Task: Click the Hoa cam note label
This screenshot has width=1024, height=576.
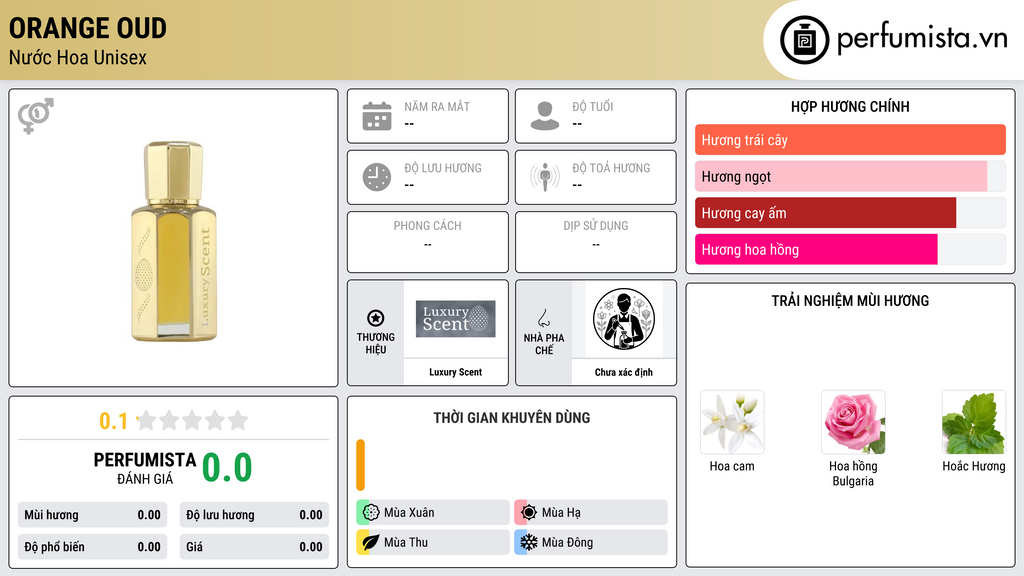Action: pyautogui.click(x=732, y=466)
